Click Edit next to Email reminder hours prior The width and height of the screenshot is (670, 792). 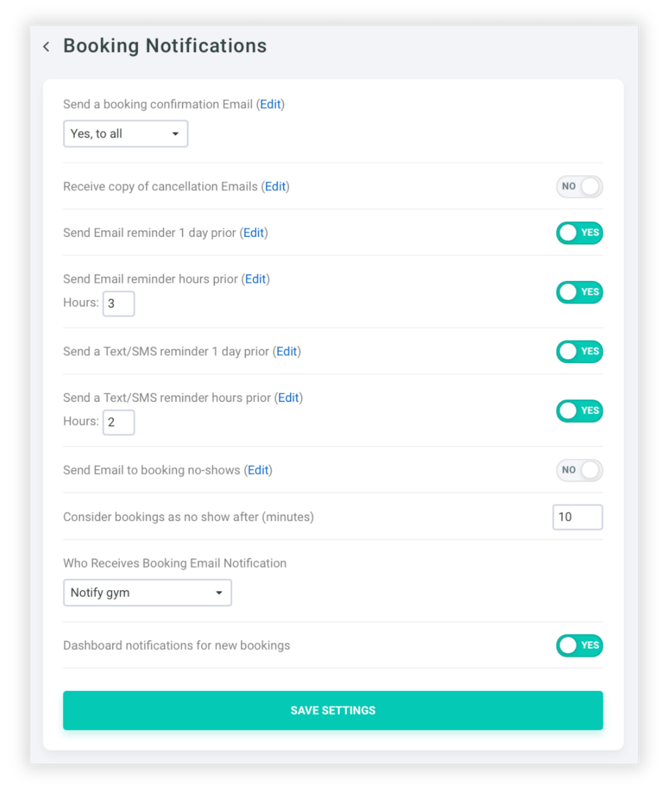click(x=256, y=279)
